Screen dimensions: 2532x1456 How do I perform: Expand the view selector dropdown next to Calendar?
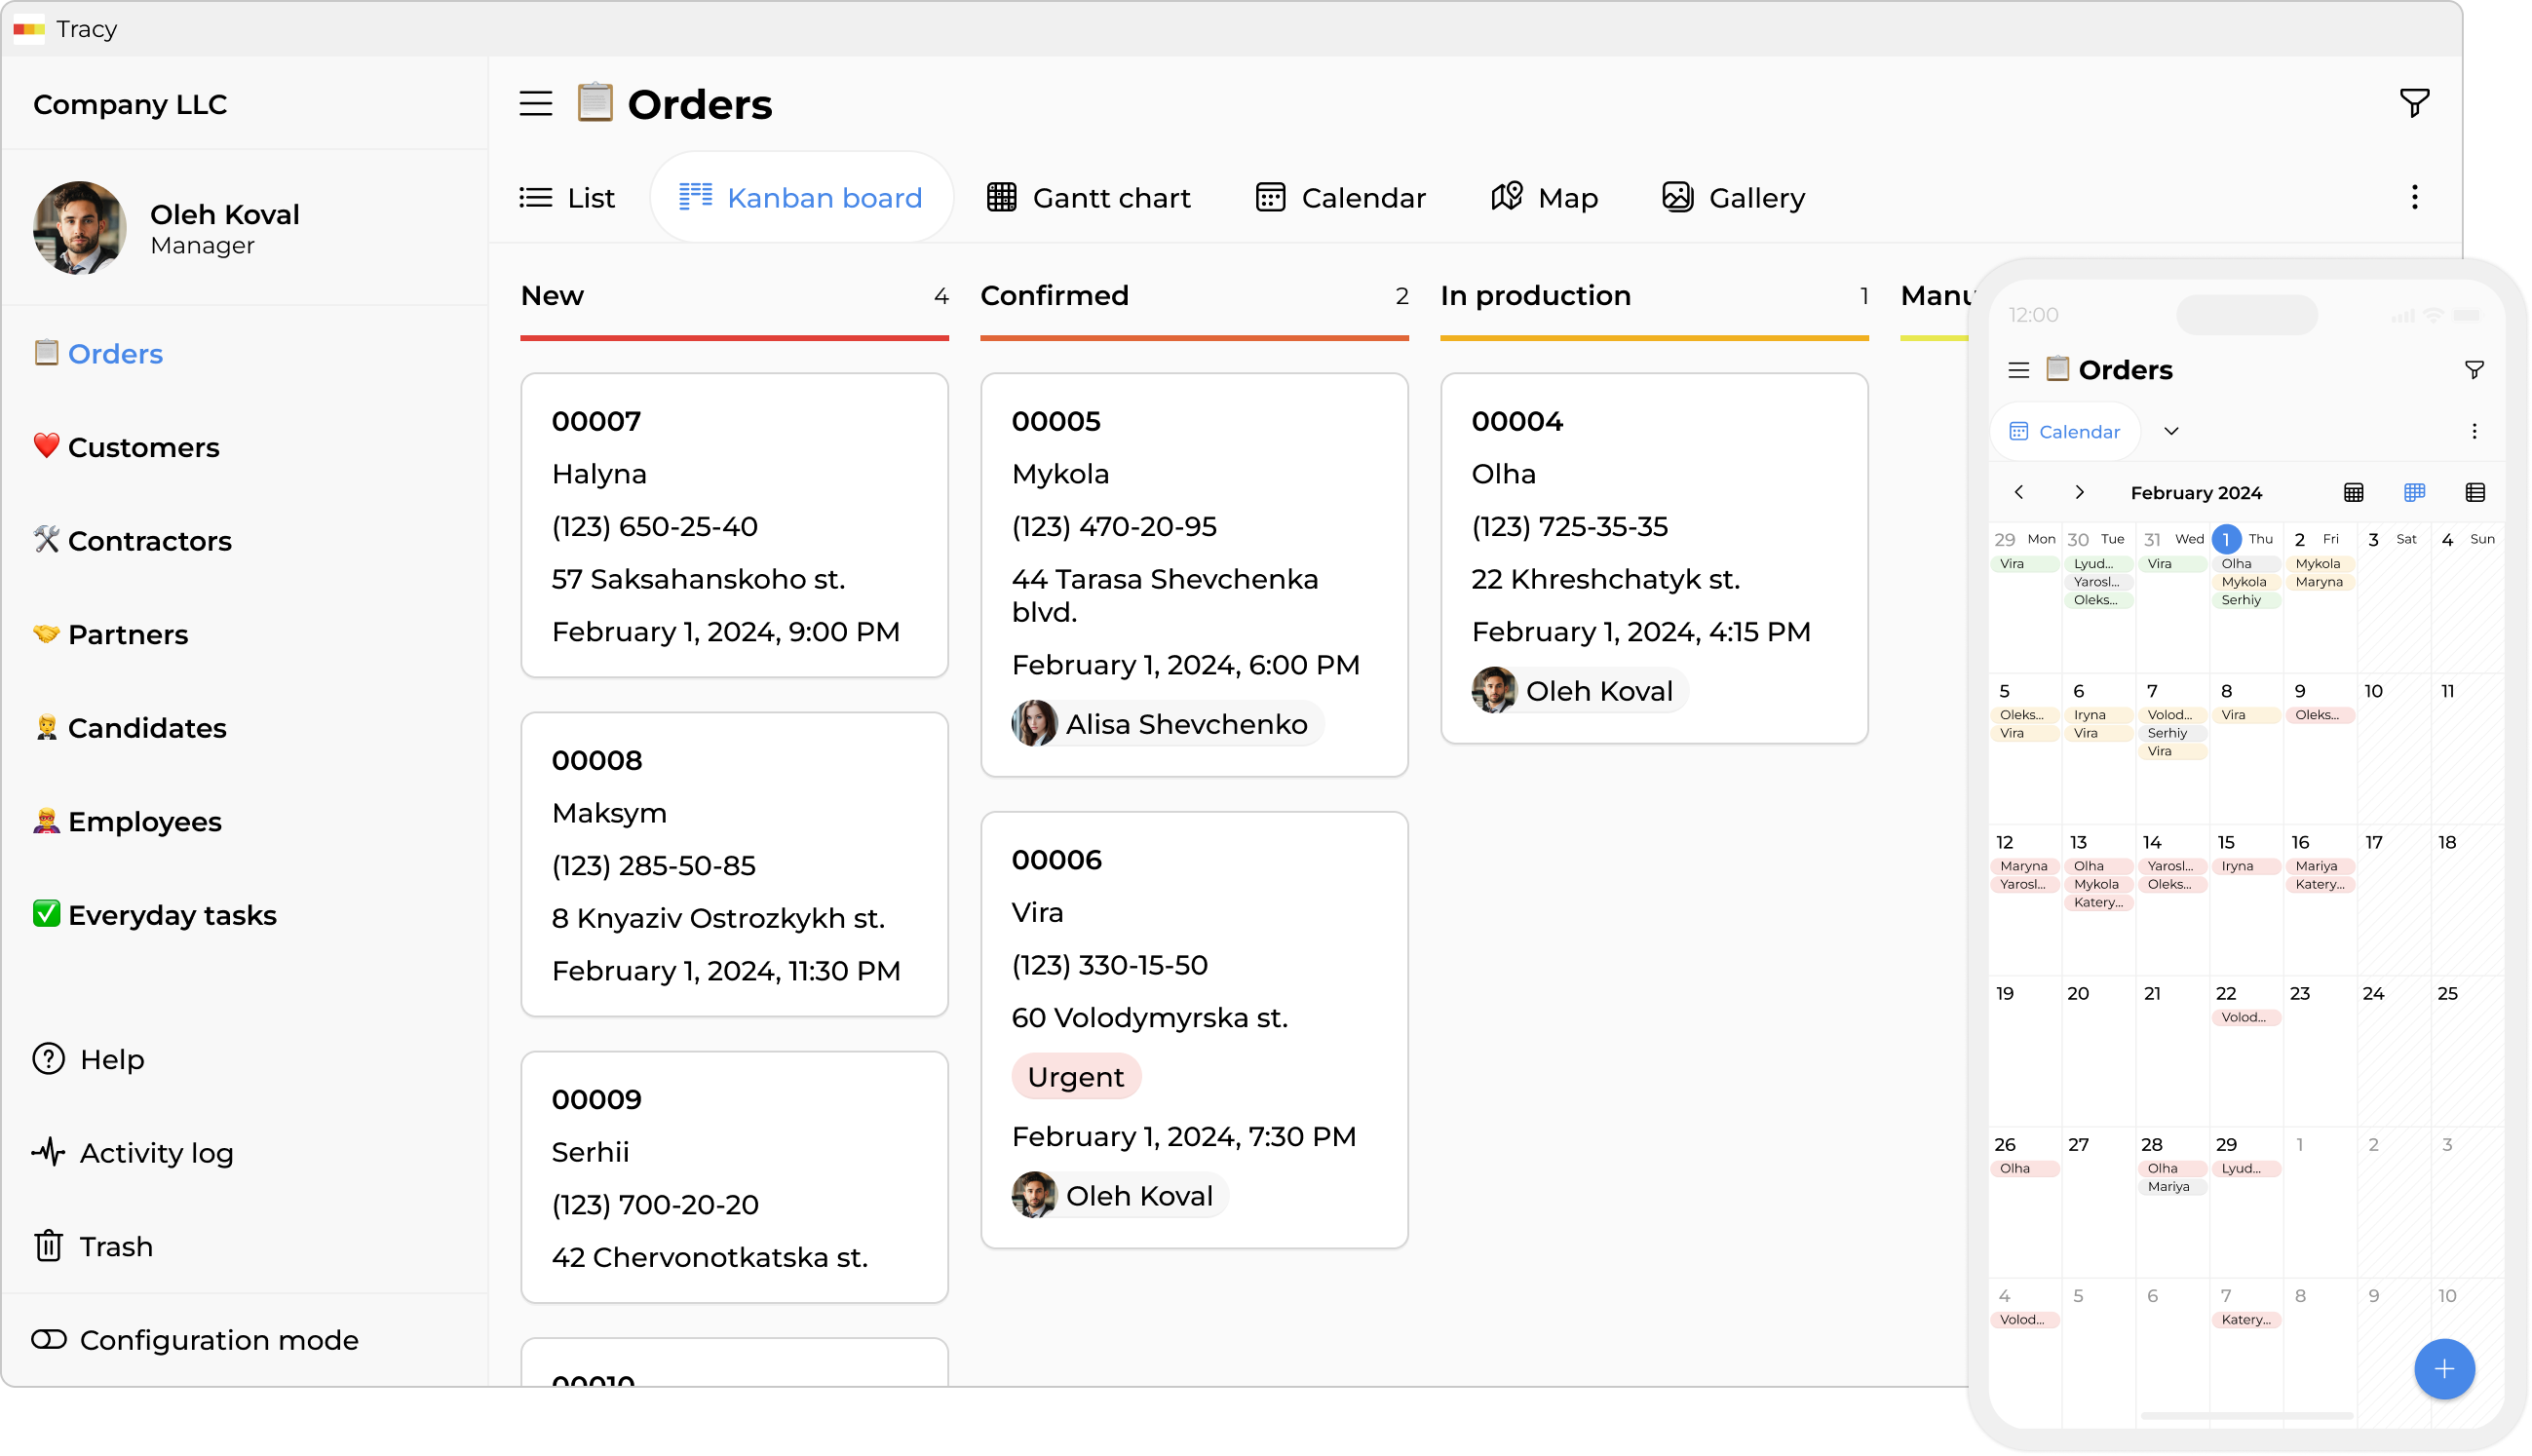[x=2172, y=431]
